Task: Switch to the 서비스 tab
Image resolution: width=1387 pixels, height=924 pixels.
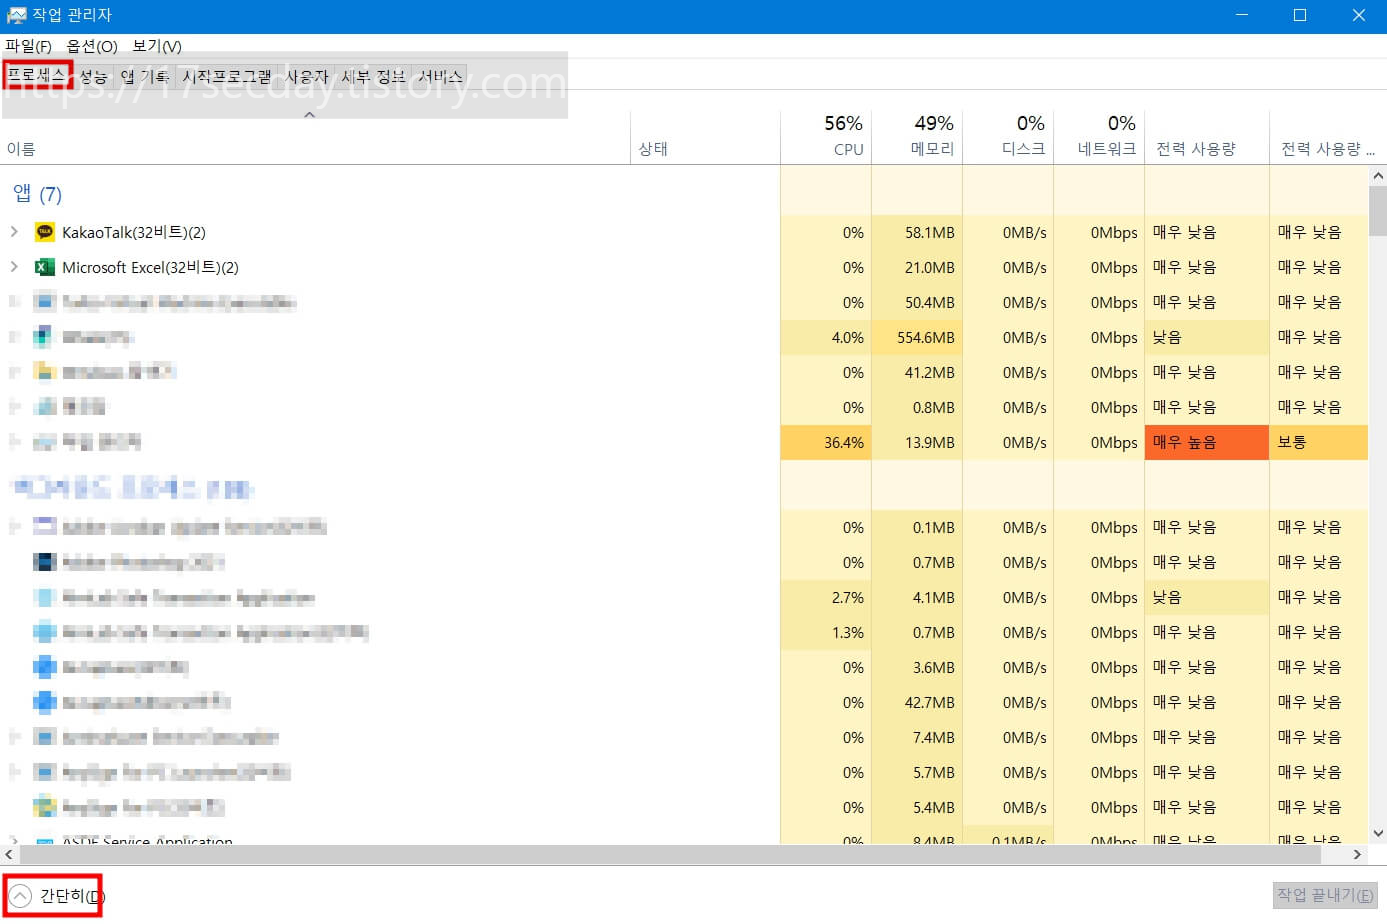Action: point(440,76)
